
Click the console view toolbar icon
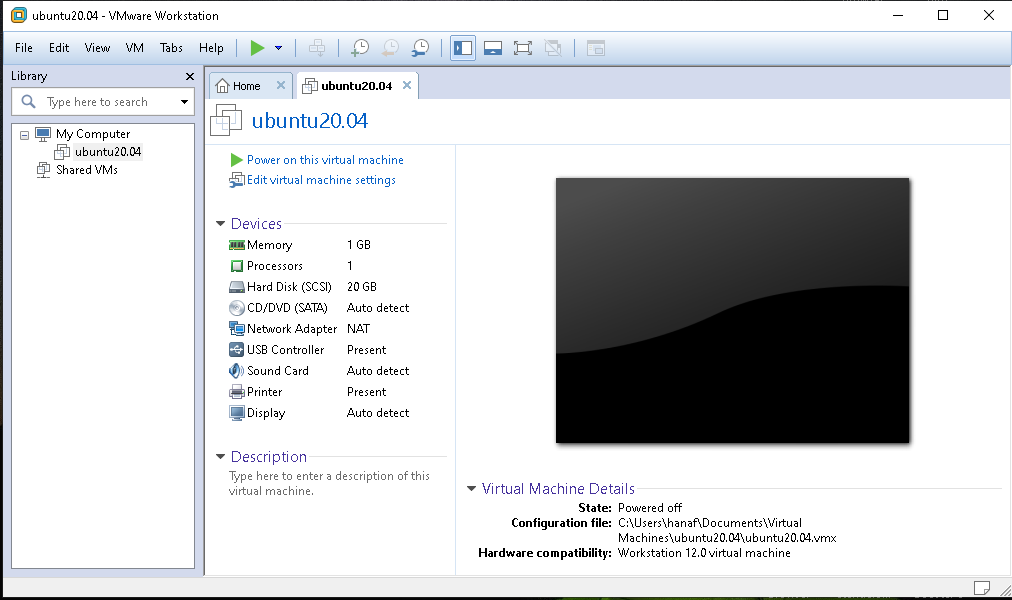coord(596,48)
